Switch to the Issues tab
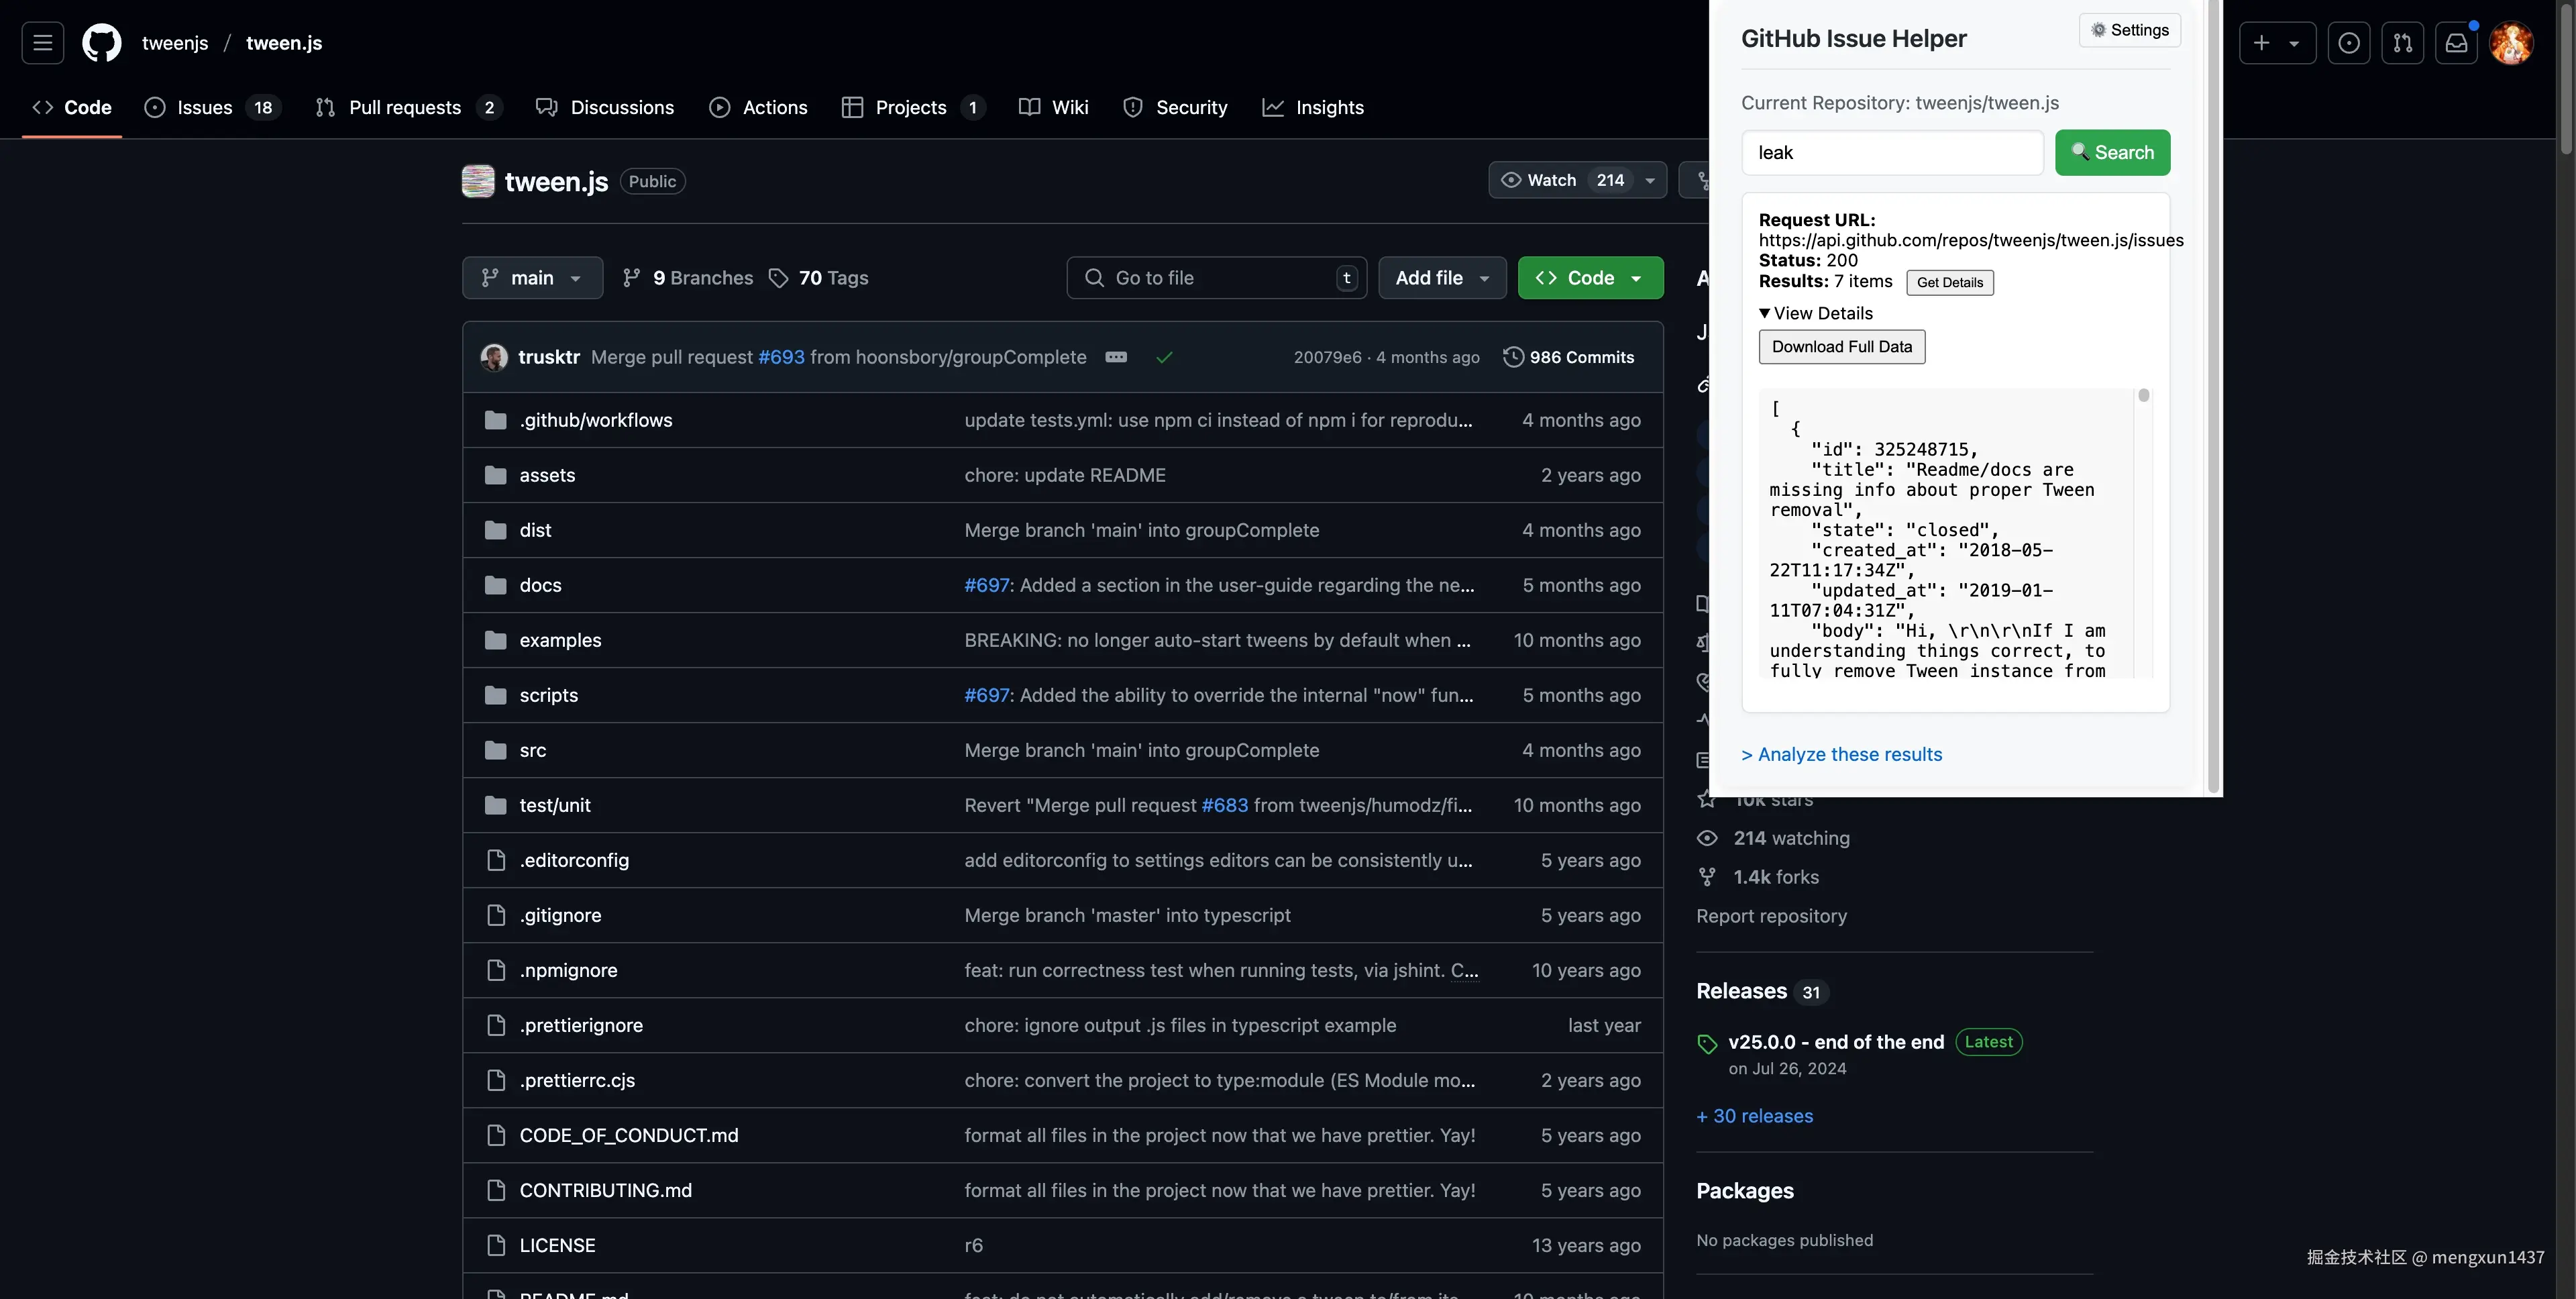This screenshot has height=1299, width=2576. tap(204, 107)
